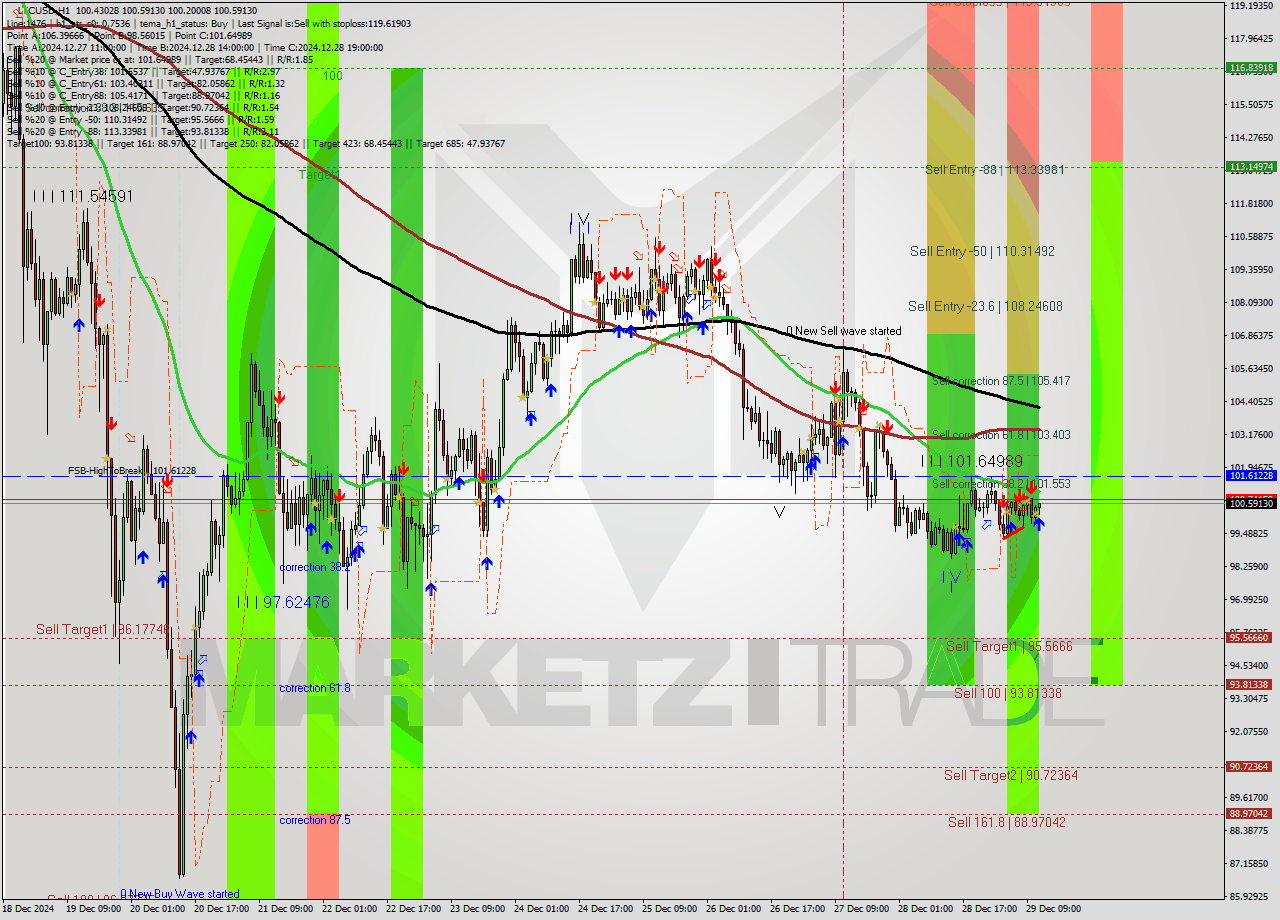Image resolution: width=1280 pixels, height=920 pixels.
Task: Click the 'Sell Entry -23.6 | 108.24608' label
Action: 985,307
